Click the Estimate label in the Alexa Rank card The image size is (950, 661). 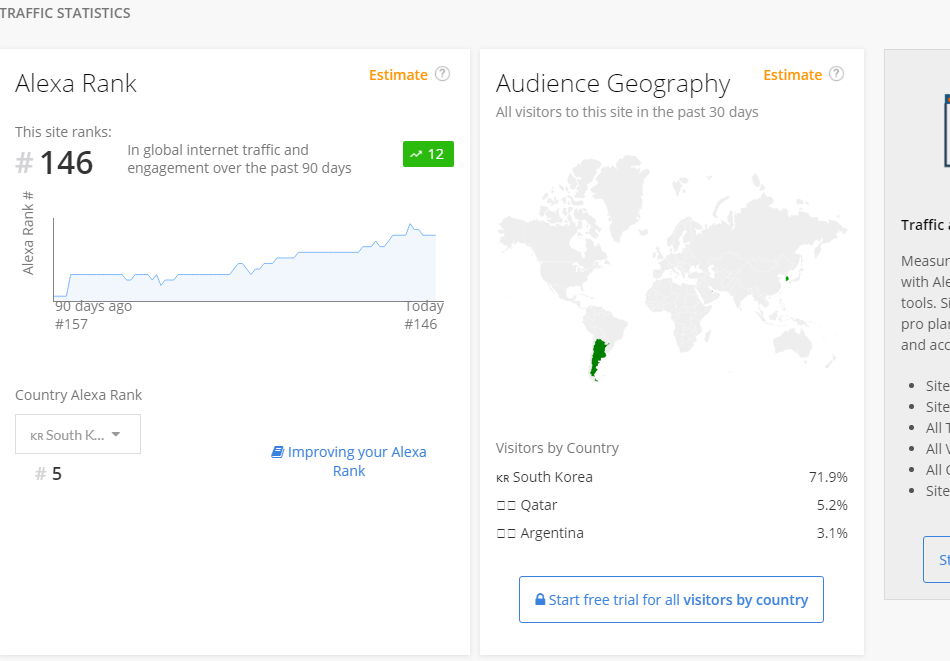(x=398, y=75)
